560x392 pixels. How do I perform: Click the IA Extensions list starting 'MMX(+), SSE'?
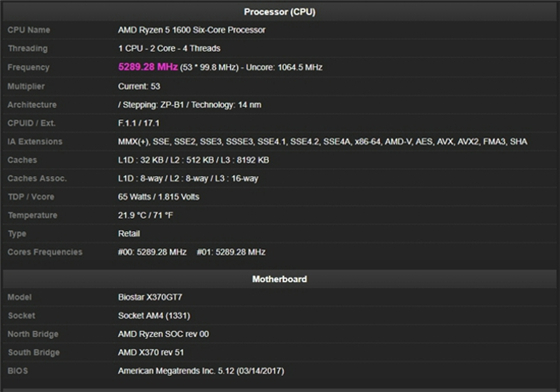point(322,142)
